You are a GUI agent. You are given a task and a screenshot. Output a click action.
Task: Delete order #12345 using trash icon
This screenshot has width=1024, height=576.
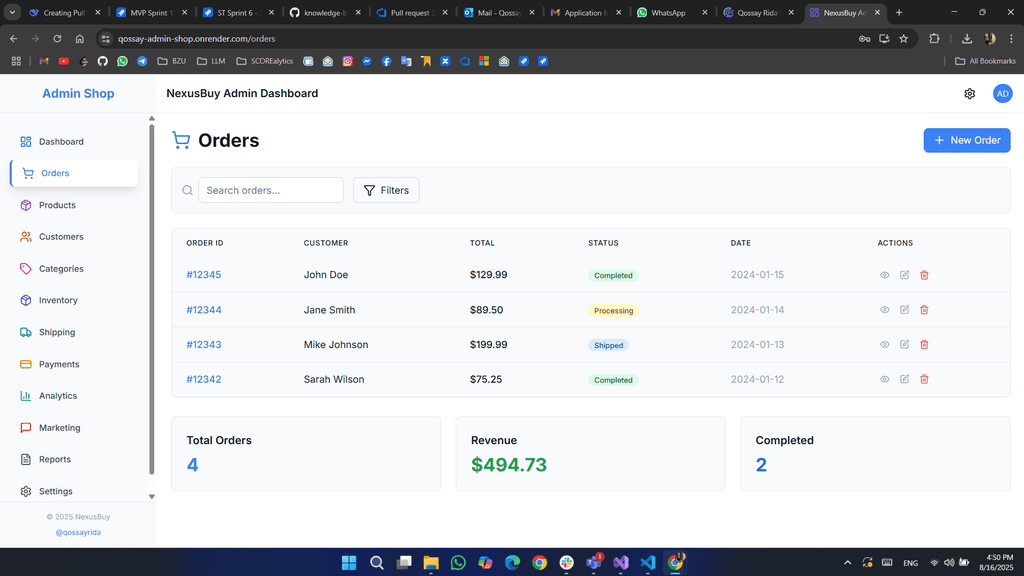click(924, 275)
